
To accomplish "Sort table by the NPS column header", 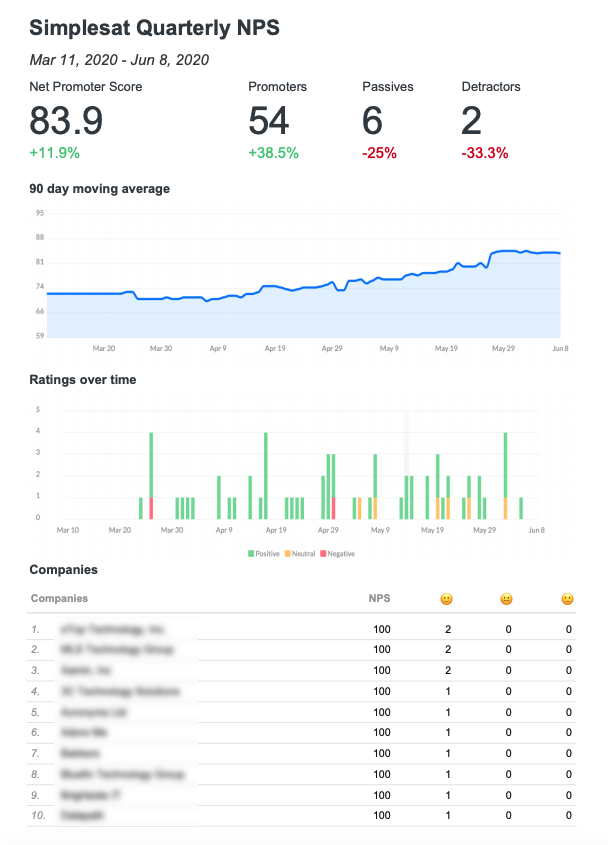I will click(x=380, y=598).
